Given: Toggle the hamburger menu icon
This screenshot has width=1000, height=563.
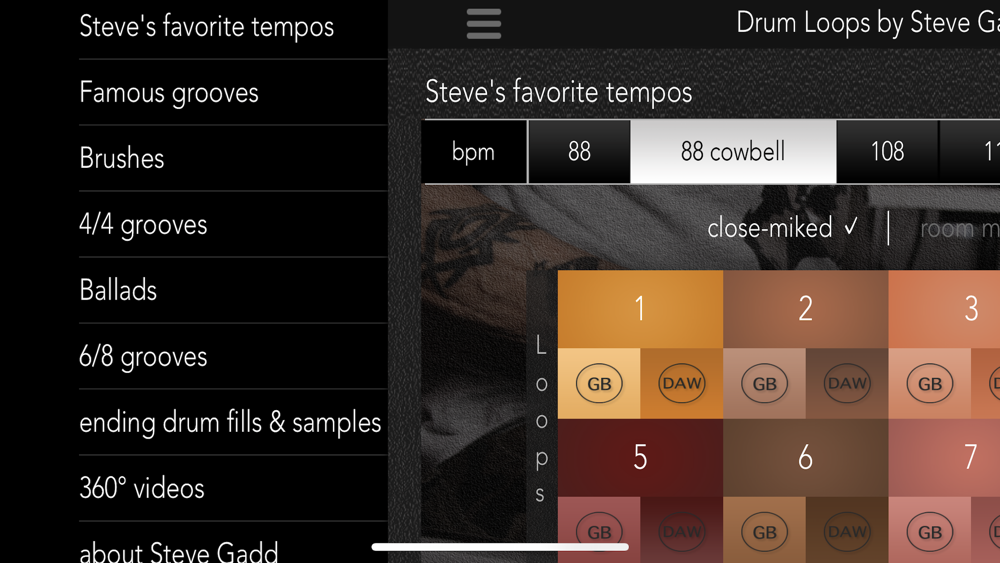Looking at the screenshot, I should click(483, 24).
